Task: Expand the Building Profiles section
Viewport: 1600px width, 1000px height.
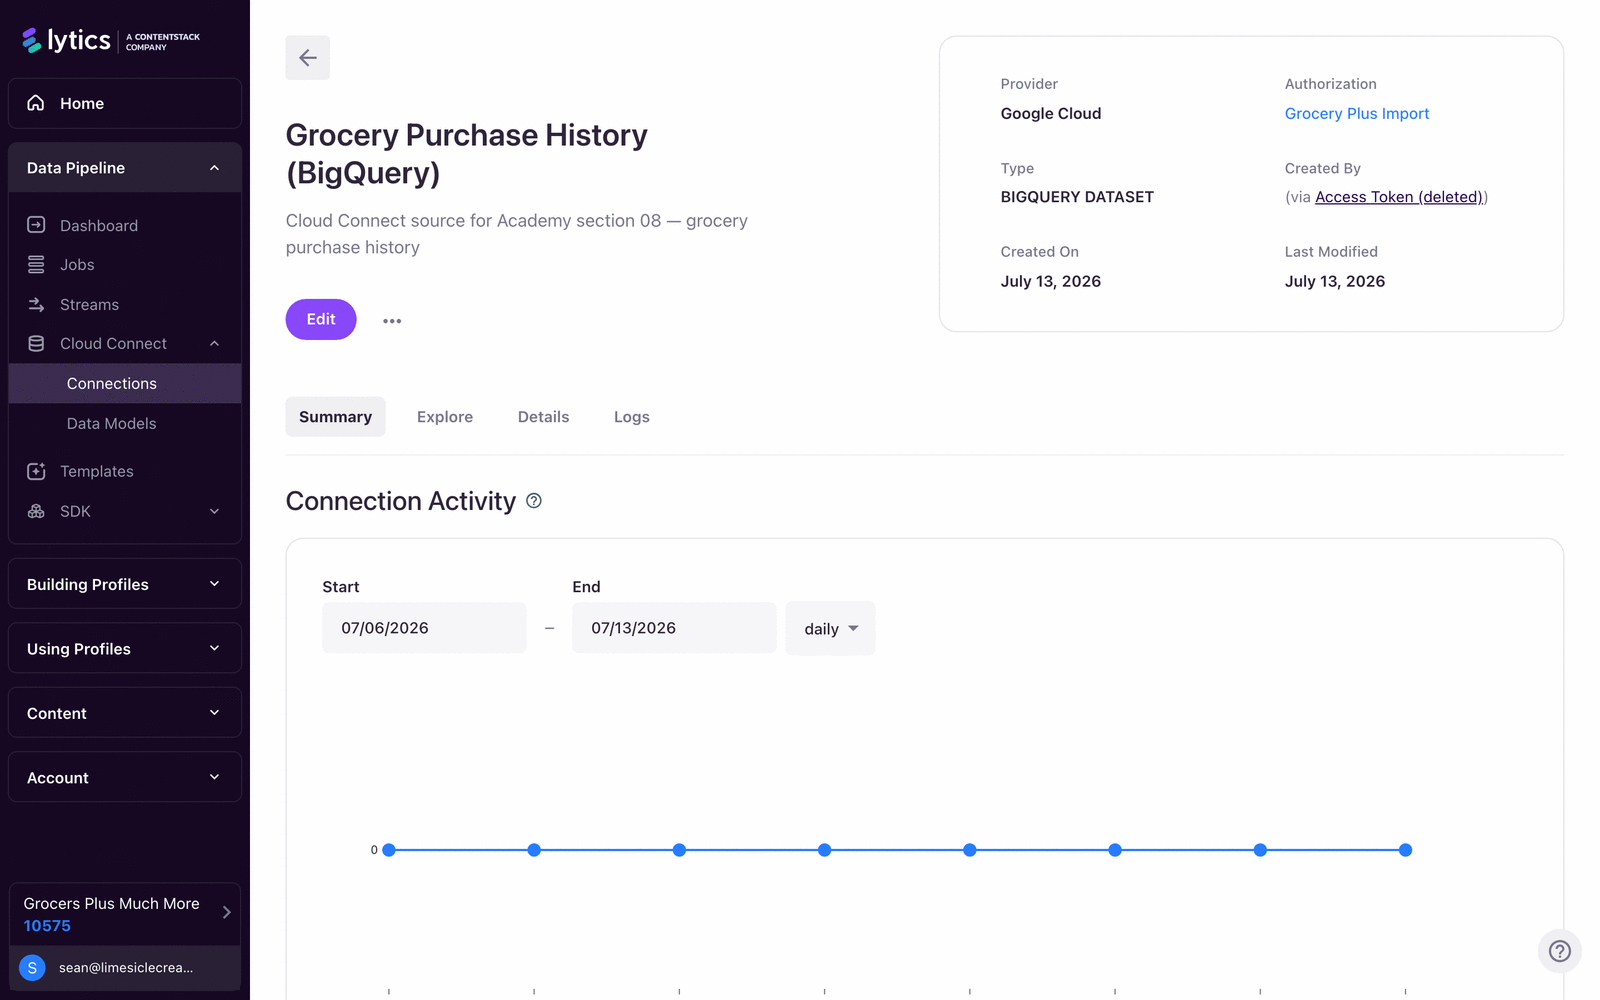Action: [125, 584]
